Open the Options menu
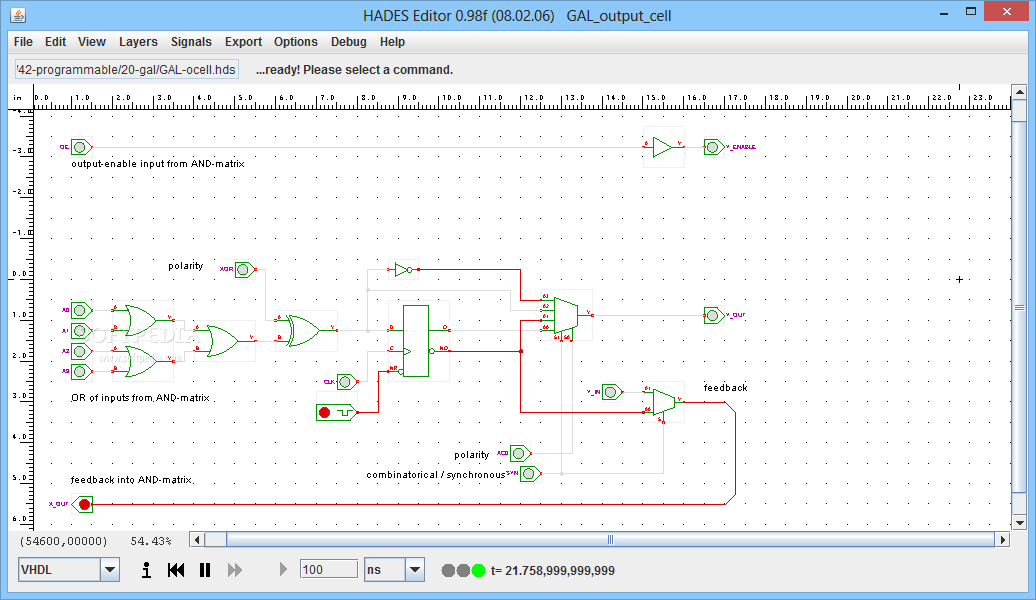This screenshot has height=600, width=1036. tap(295, 42)
